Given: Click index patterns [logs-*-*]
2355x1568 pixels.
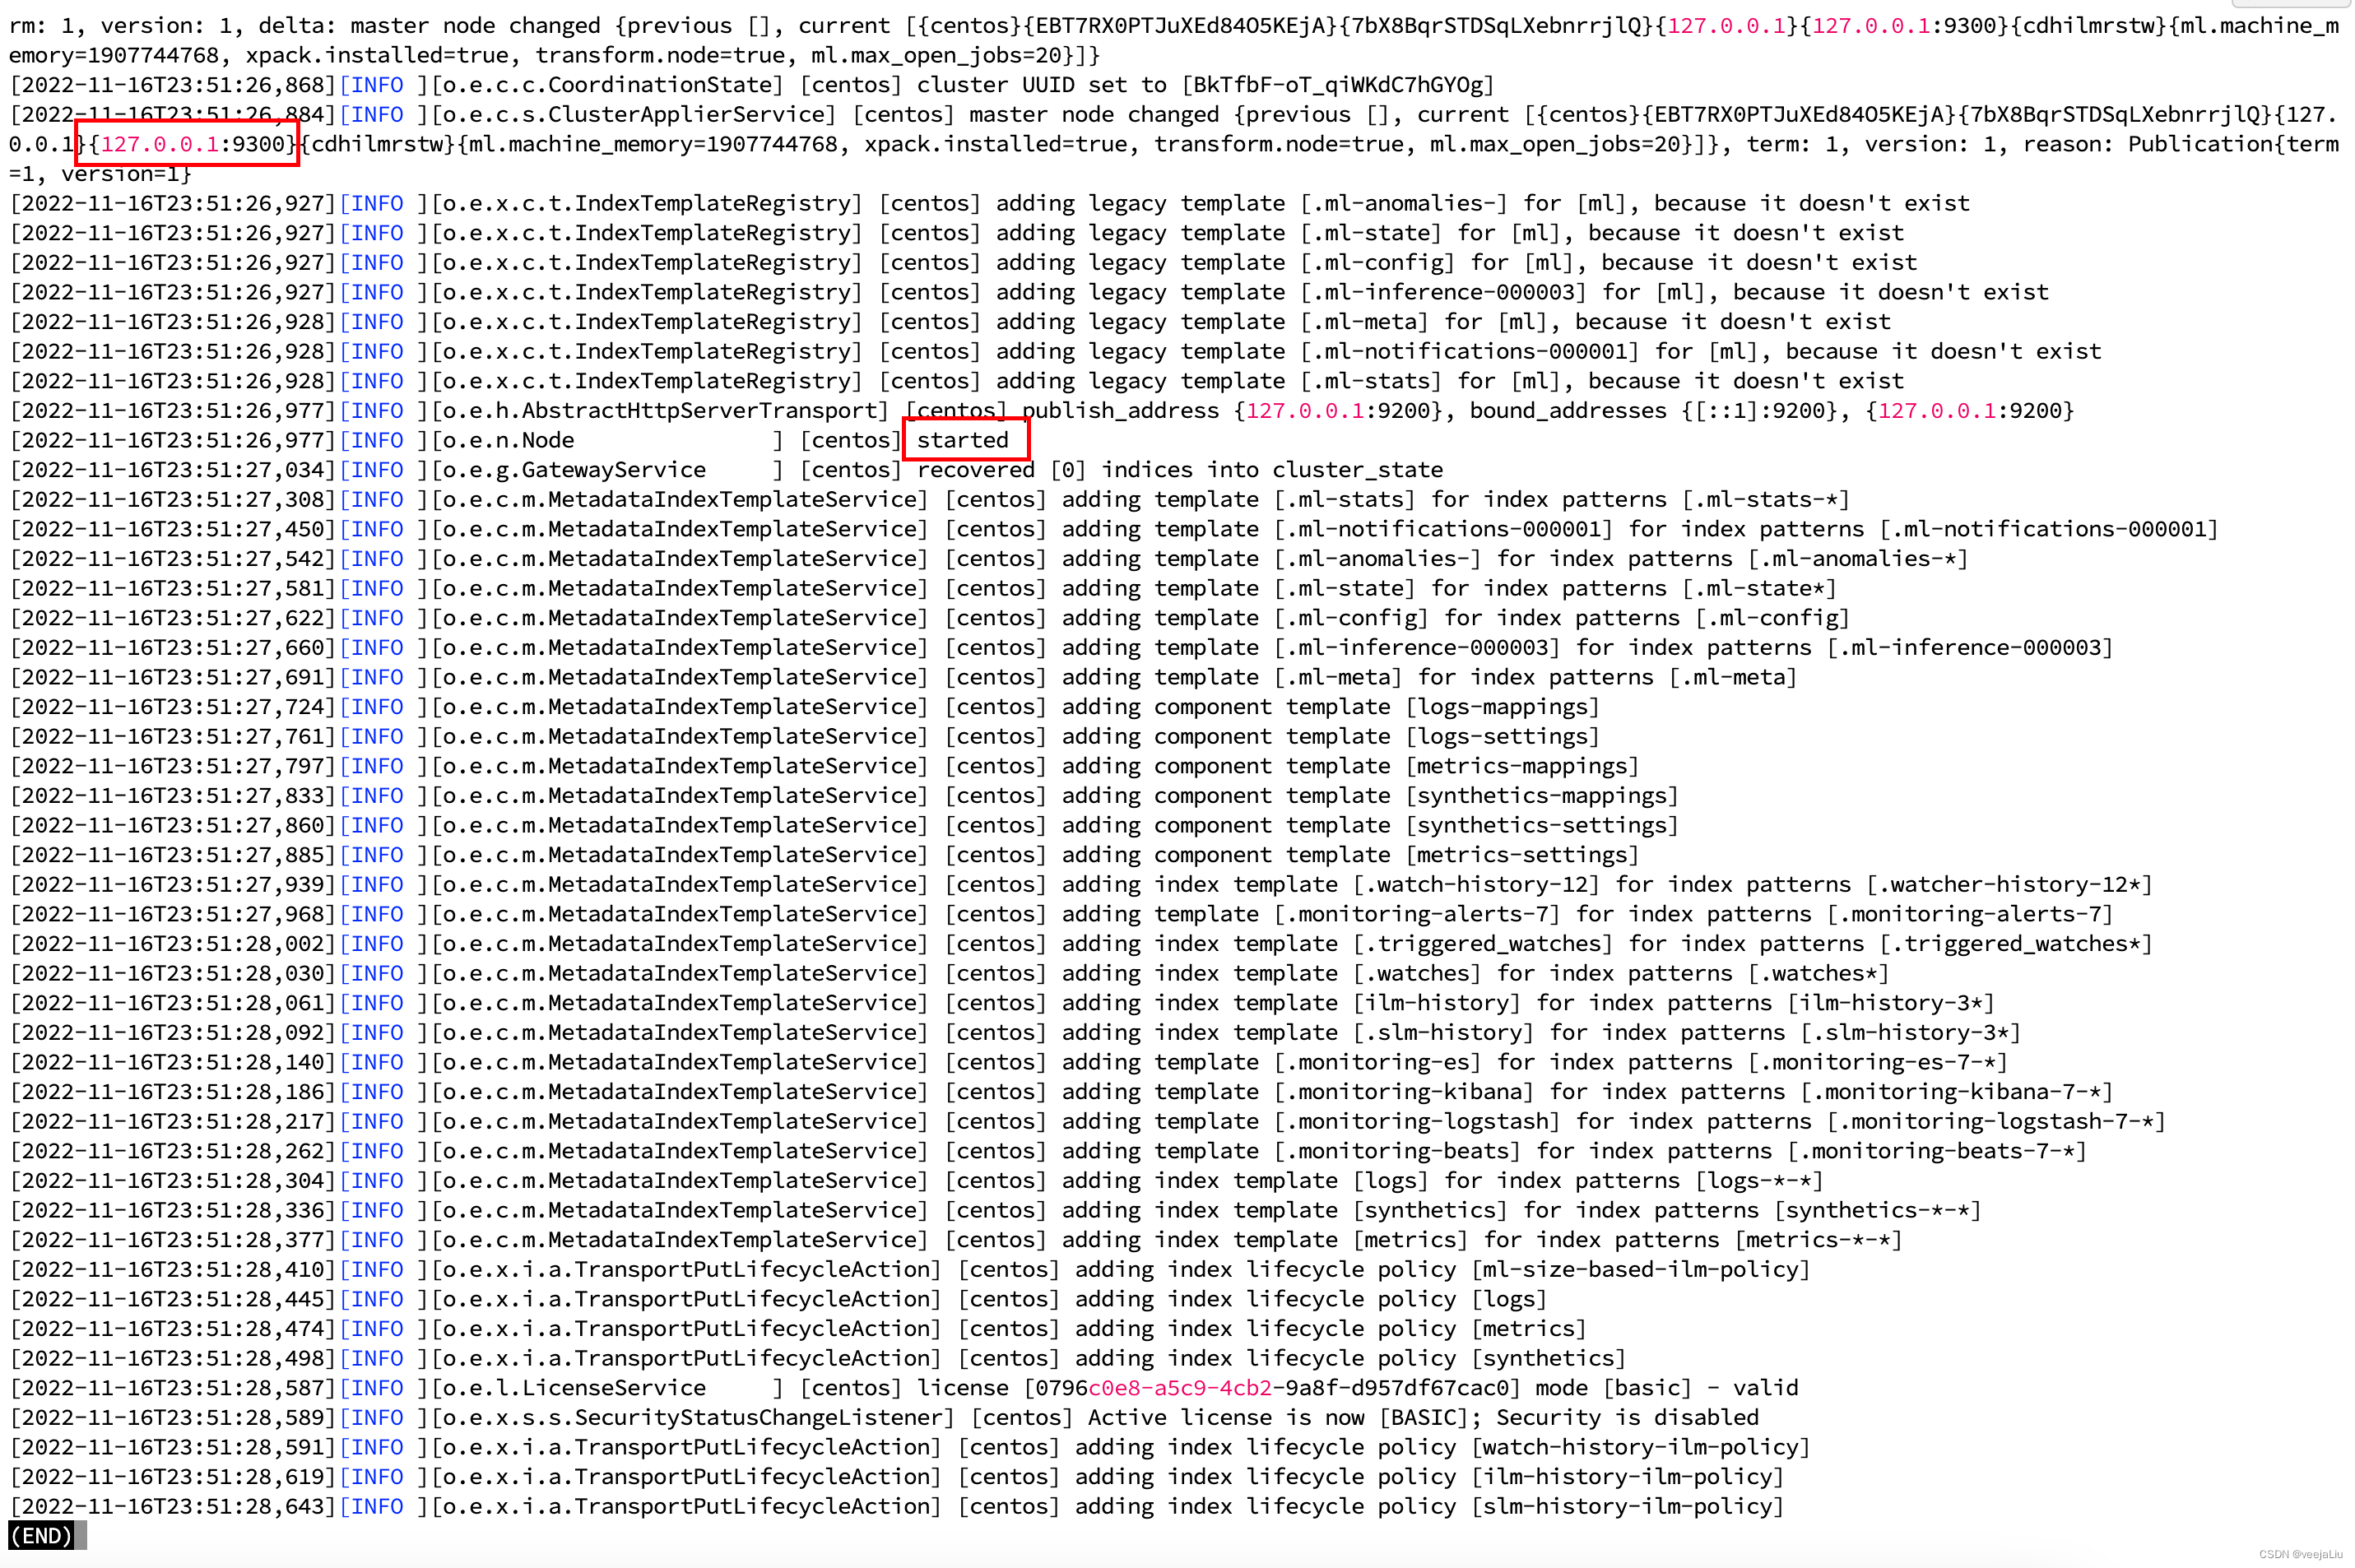Looking at the screenshot, I should [1759, 1181].
